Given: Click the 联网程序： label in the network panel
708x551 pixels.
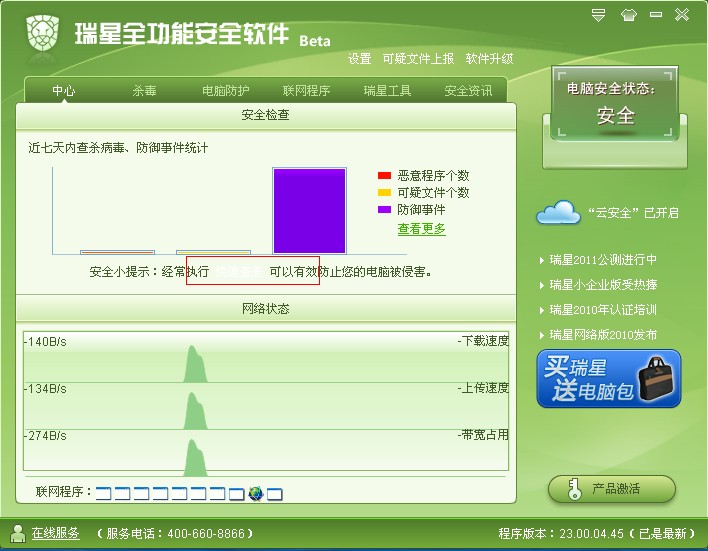Looking at the screenshot, I should [64, 491].
